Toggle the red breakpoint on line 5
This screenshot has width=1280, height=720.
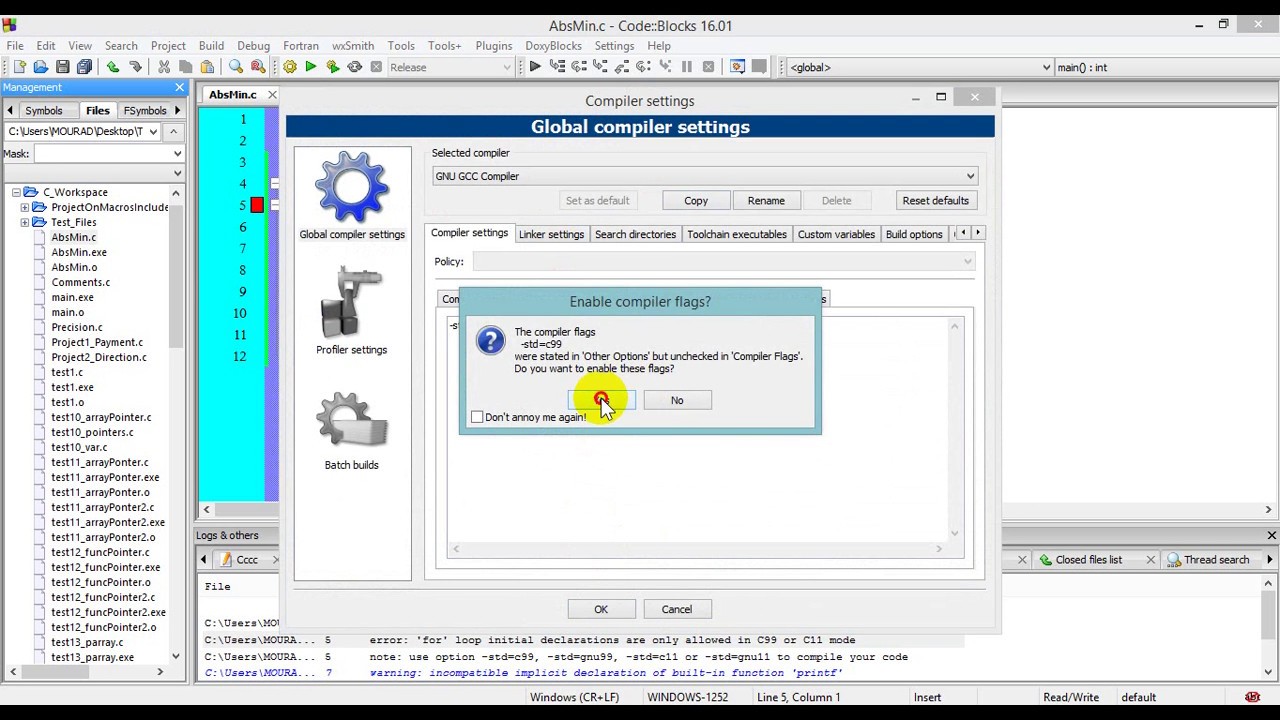click(257, 205)
